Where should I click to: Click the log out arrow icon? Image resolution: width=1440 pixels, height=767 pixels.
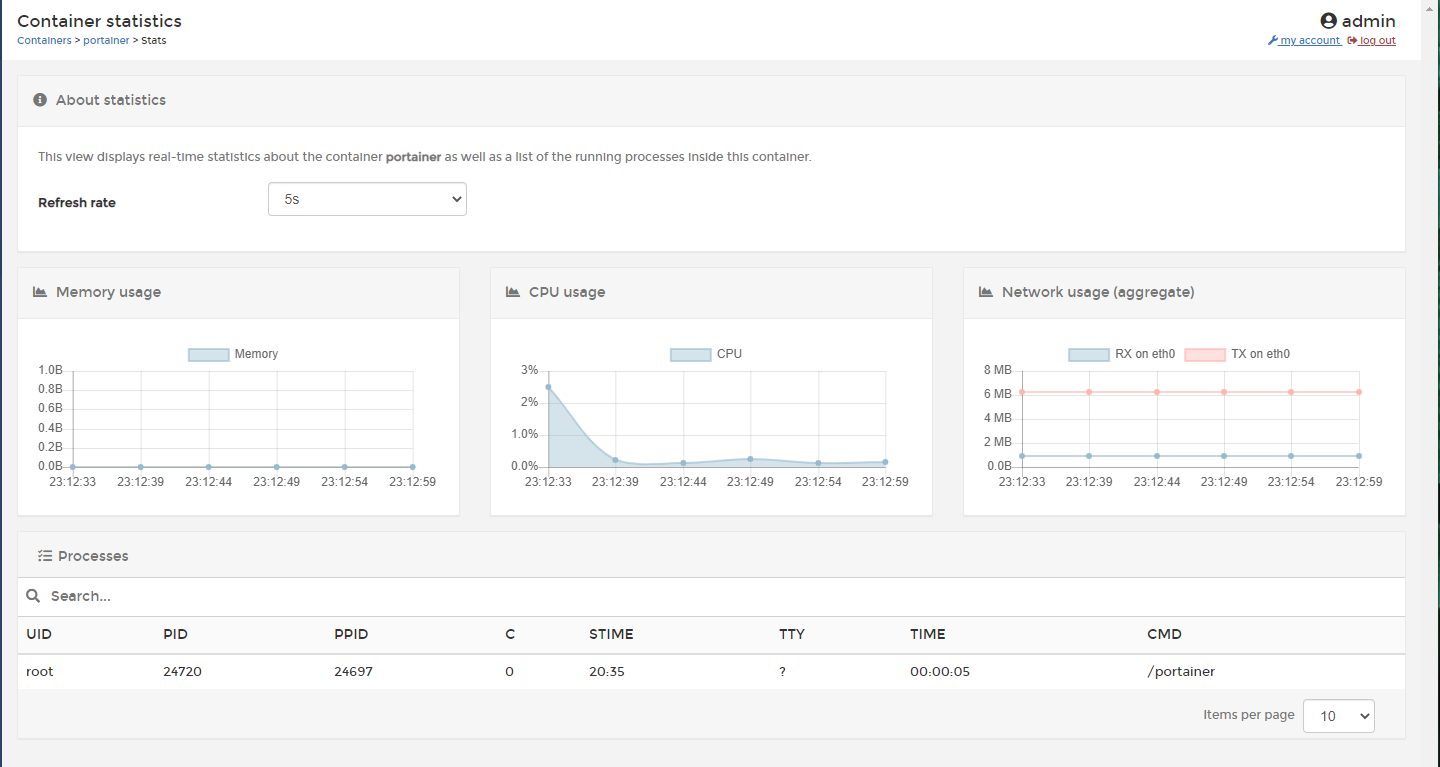[1353, 40]
